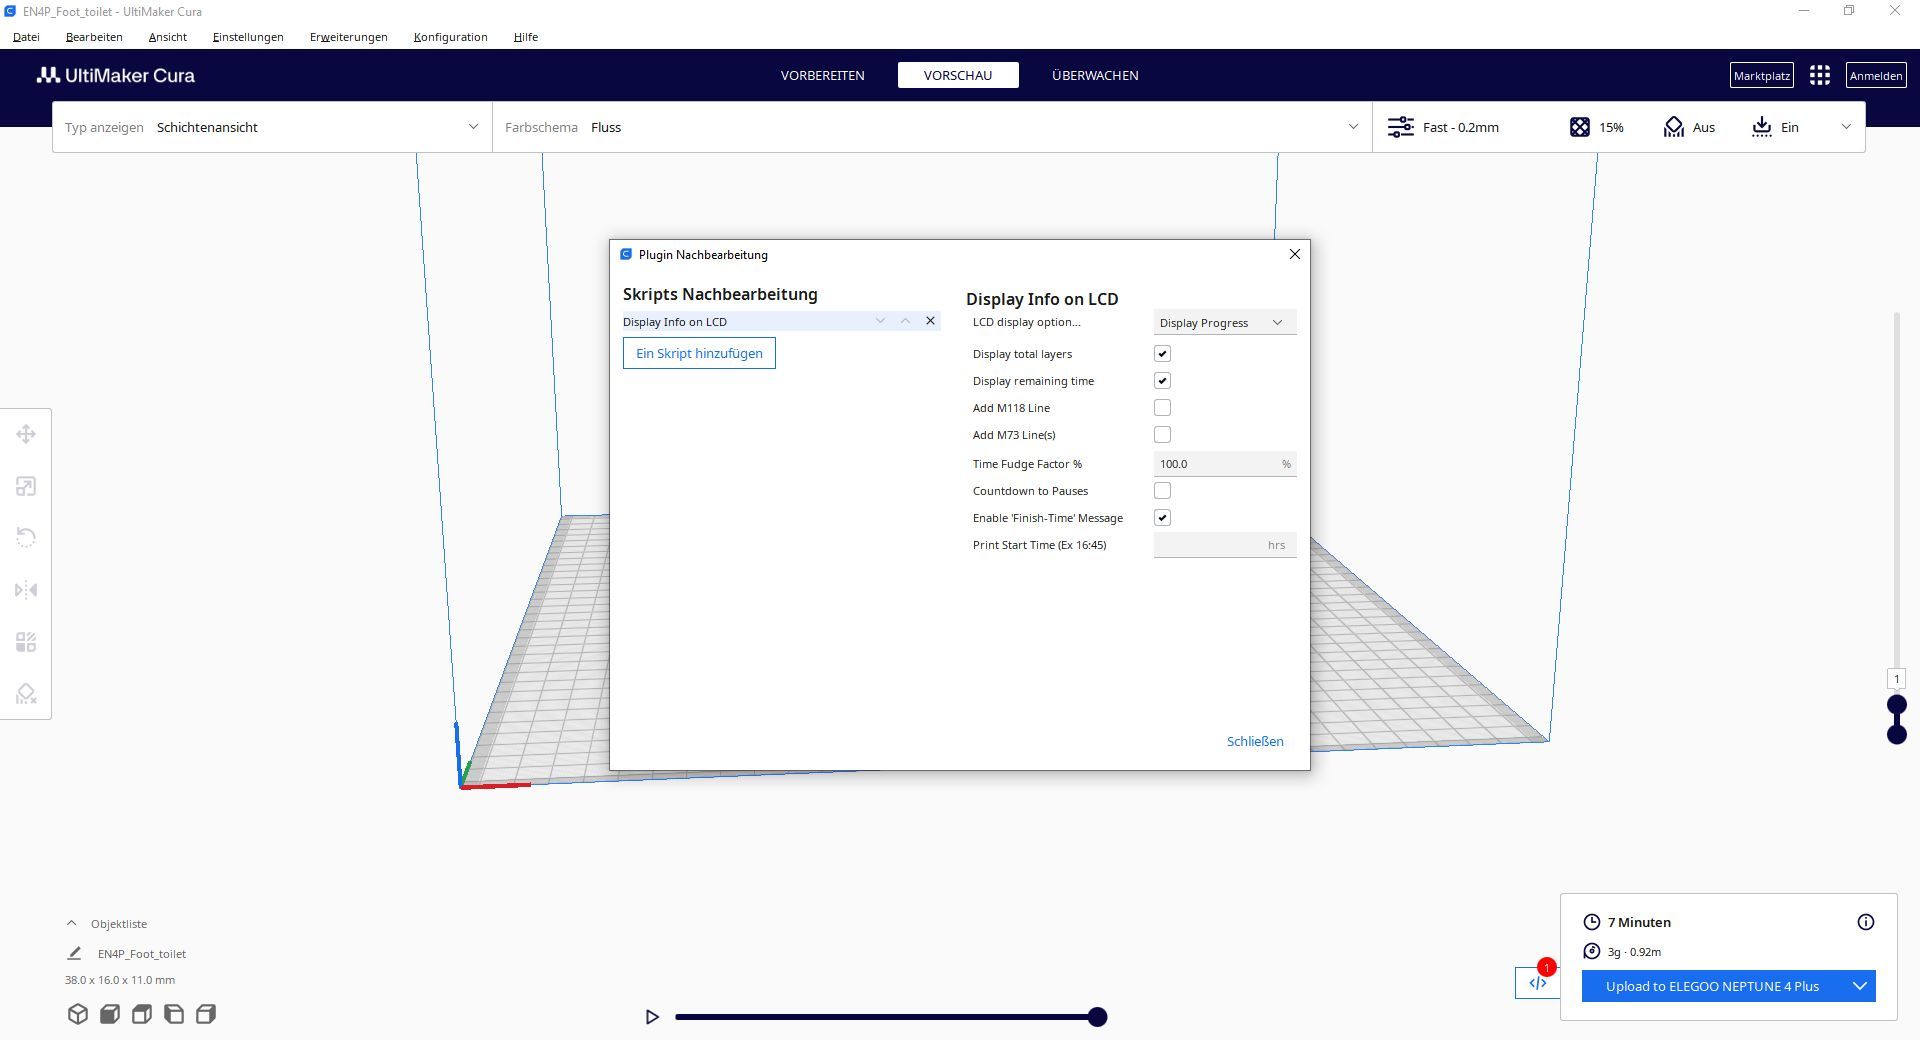Open post-processing scripts icon with badge
This screenshot has width=1920, height=1040.
click(1537, 982)
